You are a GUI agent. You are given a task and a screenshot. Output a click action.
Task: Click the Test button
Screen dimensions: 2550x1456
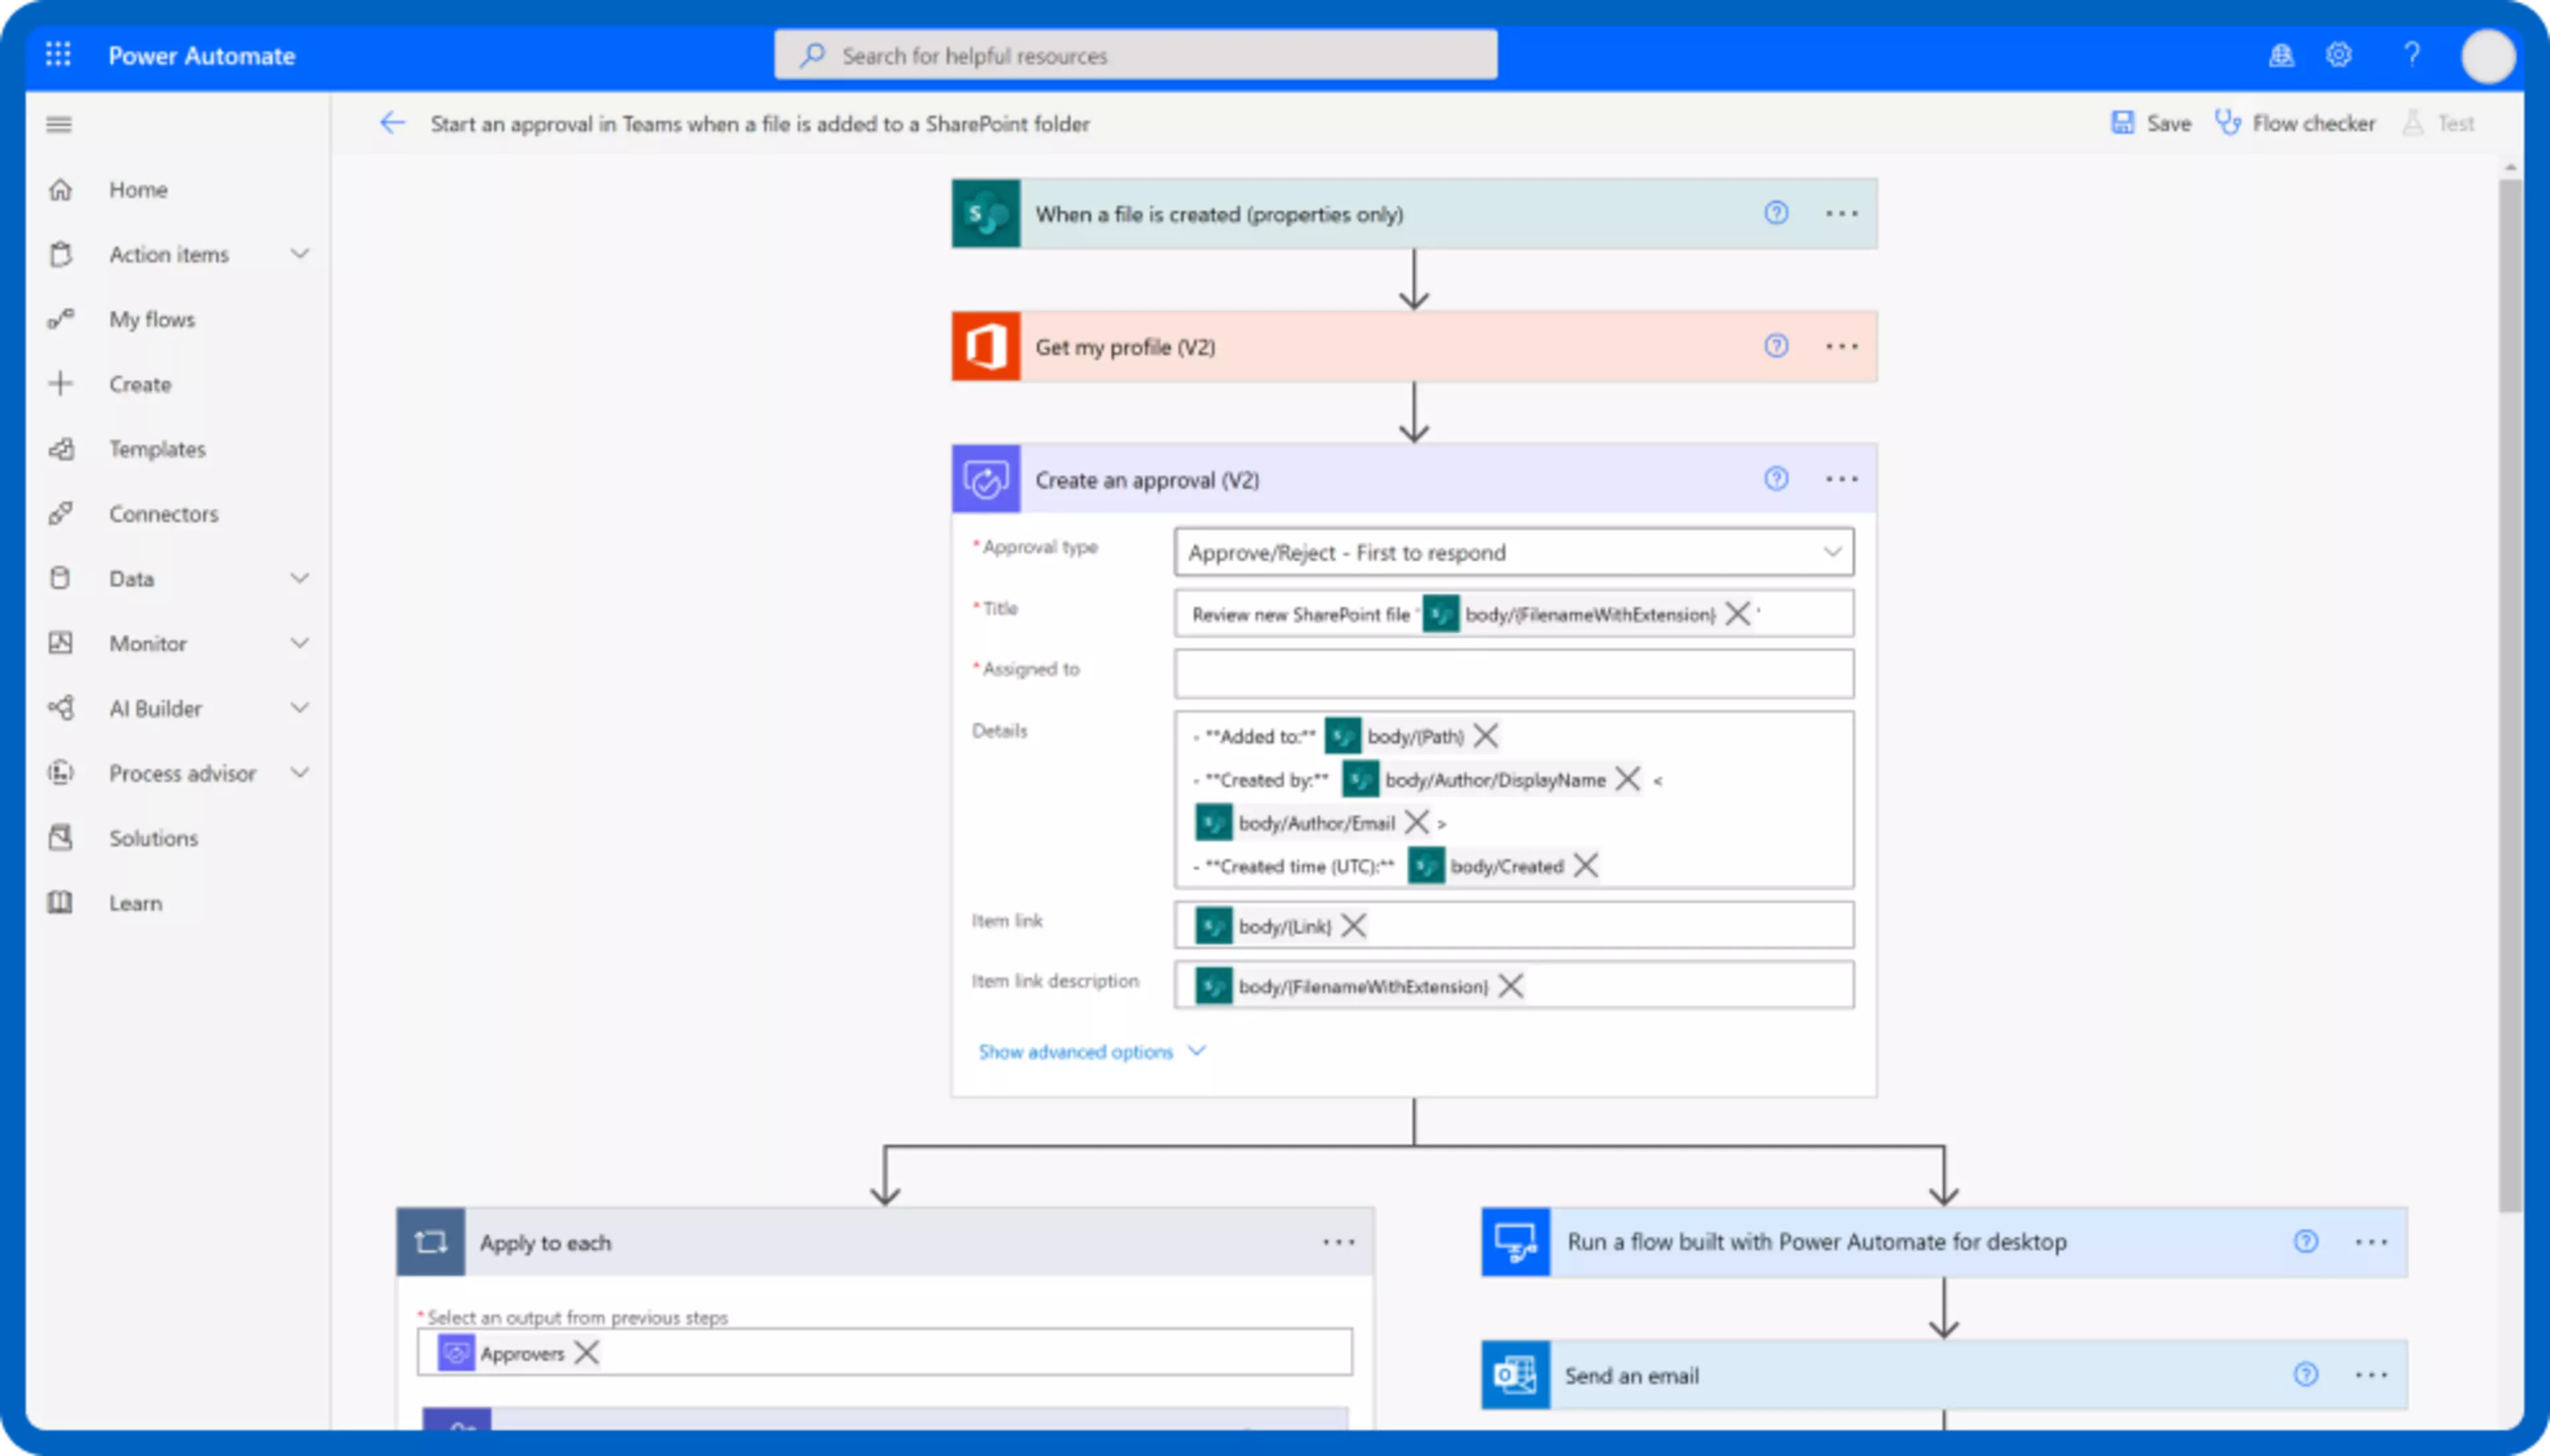click(2439, 123)
